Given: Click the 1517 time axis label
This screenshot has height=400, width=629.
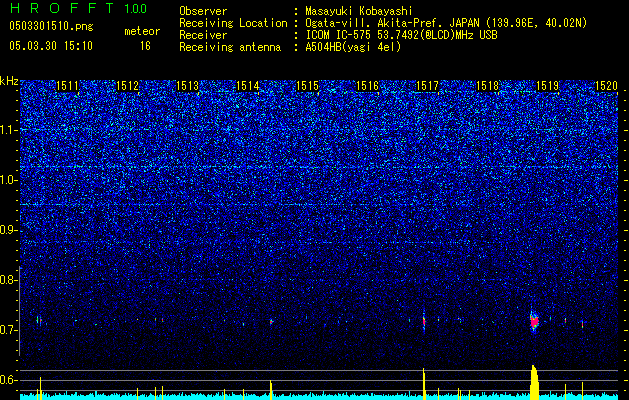Looking at the screenshot, I should [428, 86].
